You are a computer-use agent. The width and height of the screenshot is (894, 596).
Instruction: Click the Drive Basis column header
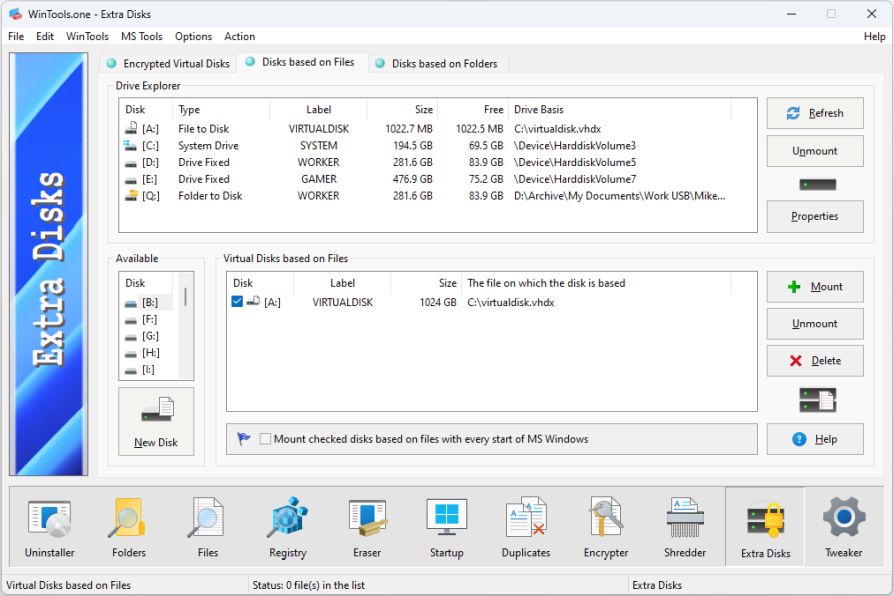pyautogui.click(x=619, y=110)
